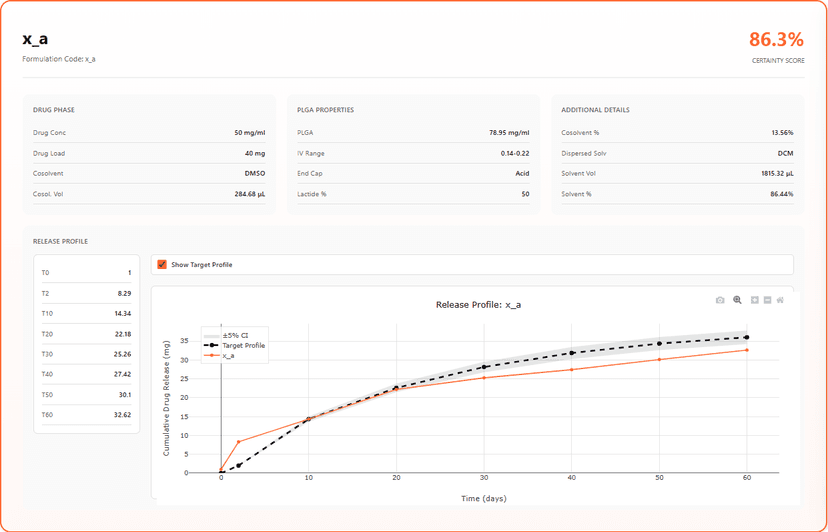Select the Drug Conc value 50 mg/ml
The image size is (828, 532).
pyautogui.click(x=250, y=133)
